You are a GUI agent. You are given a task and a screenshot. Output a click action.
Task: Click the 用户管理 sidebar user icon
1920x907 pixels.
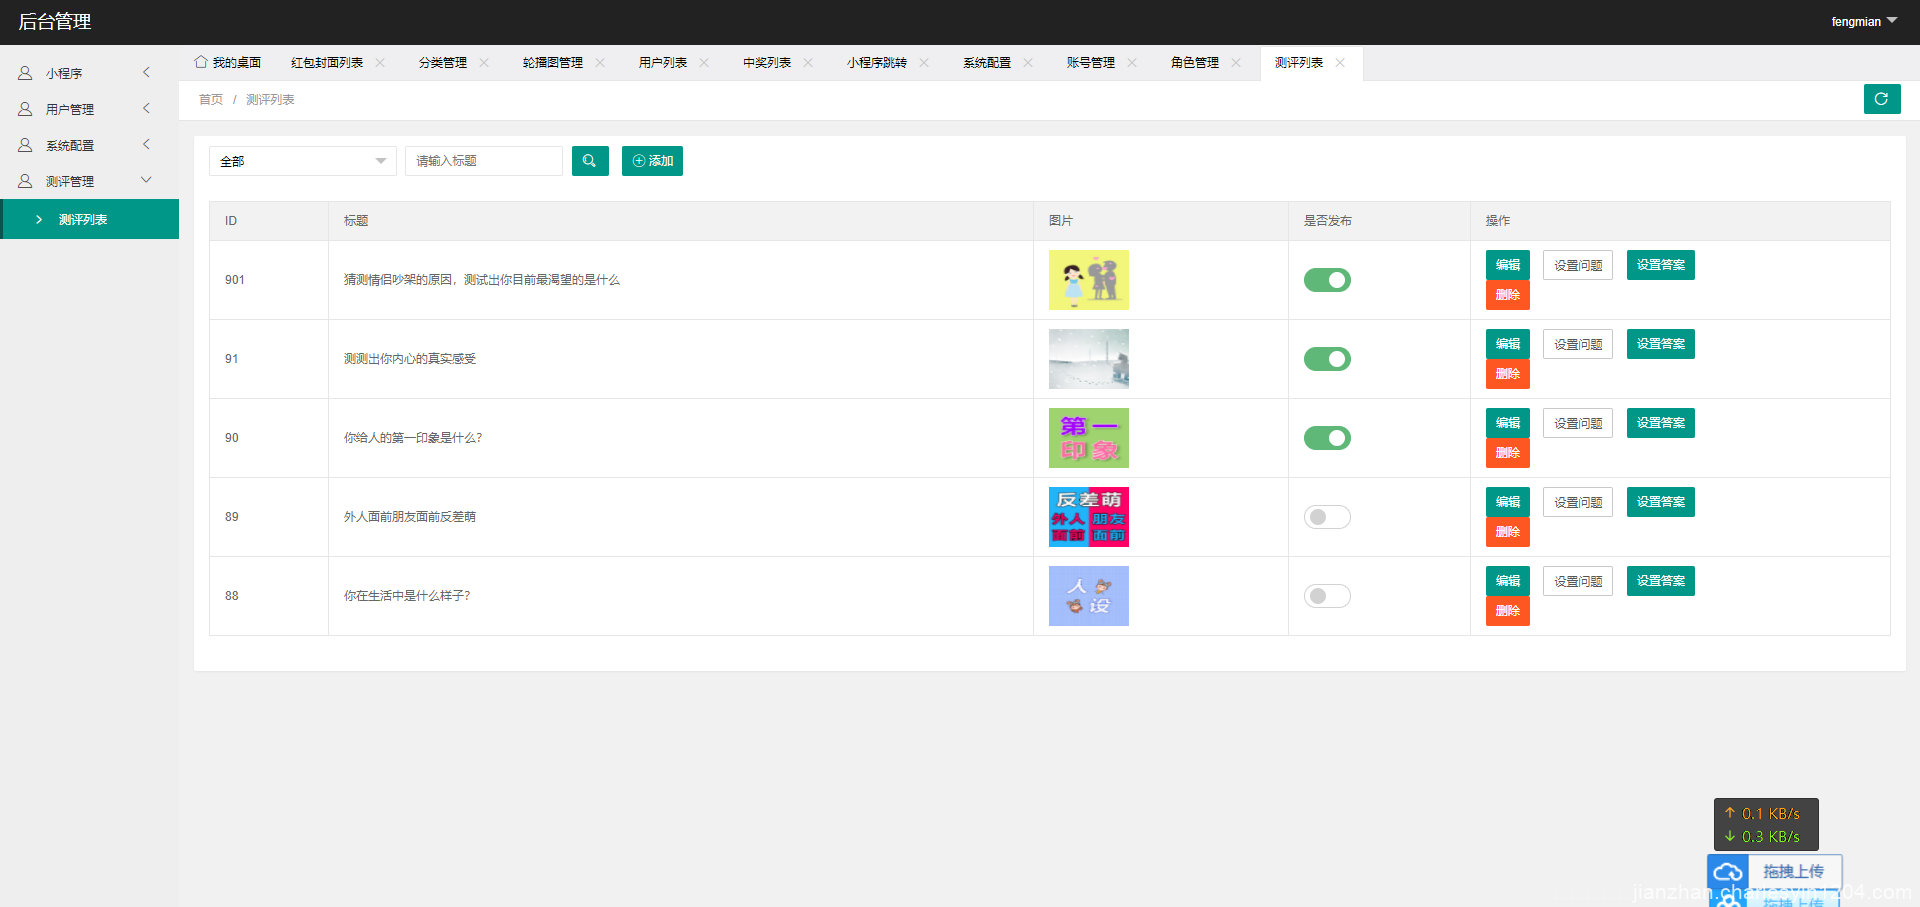pos(25,109)
